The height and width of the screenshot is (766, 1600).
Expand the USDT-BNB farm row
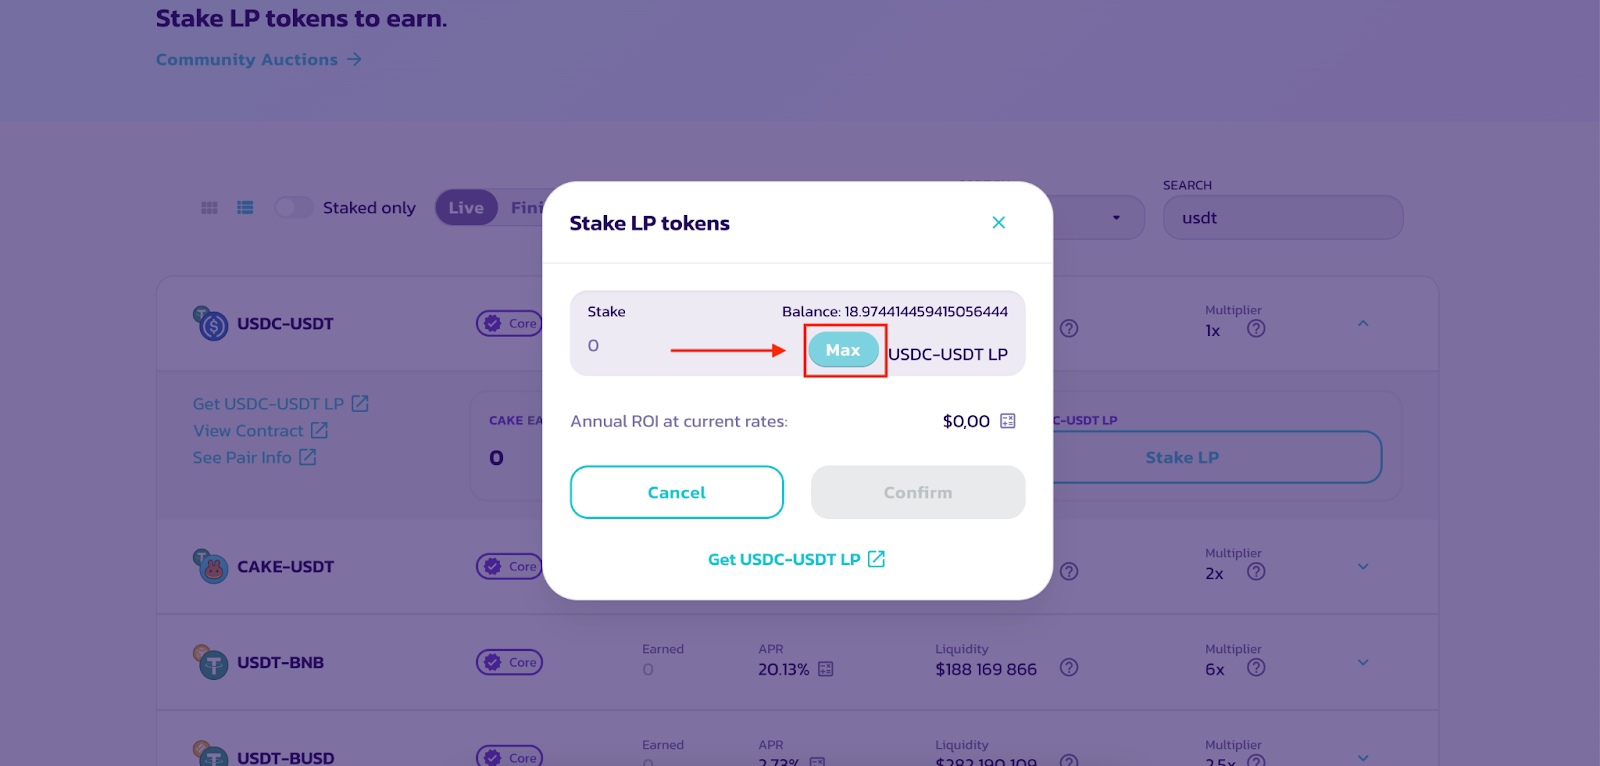[1363, 663]
